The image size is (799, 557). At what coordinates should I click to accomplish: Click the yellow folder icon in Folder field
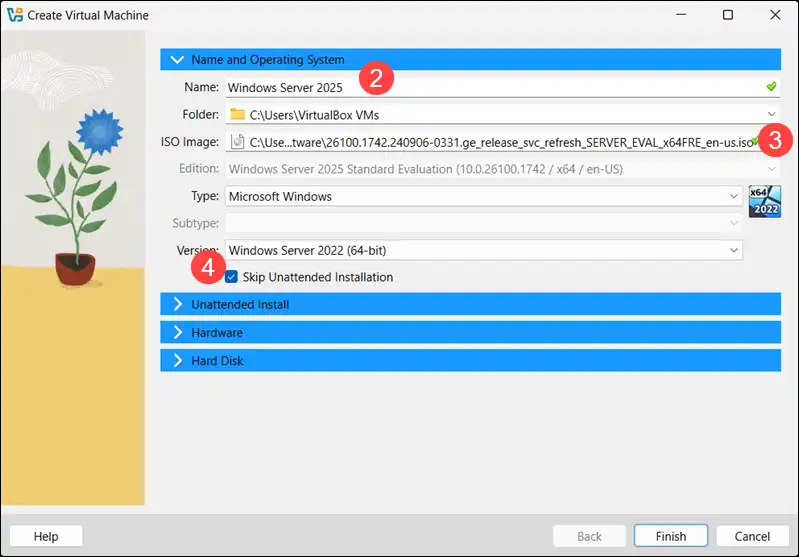click(x=237, y=114)
